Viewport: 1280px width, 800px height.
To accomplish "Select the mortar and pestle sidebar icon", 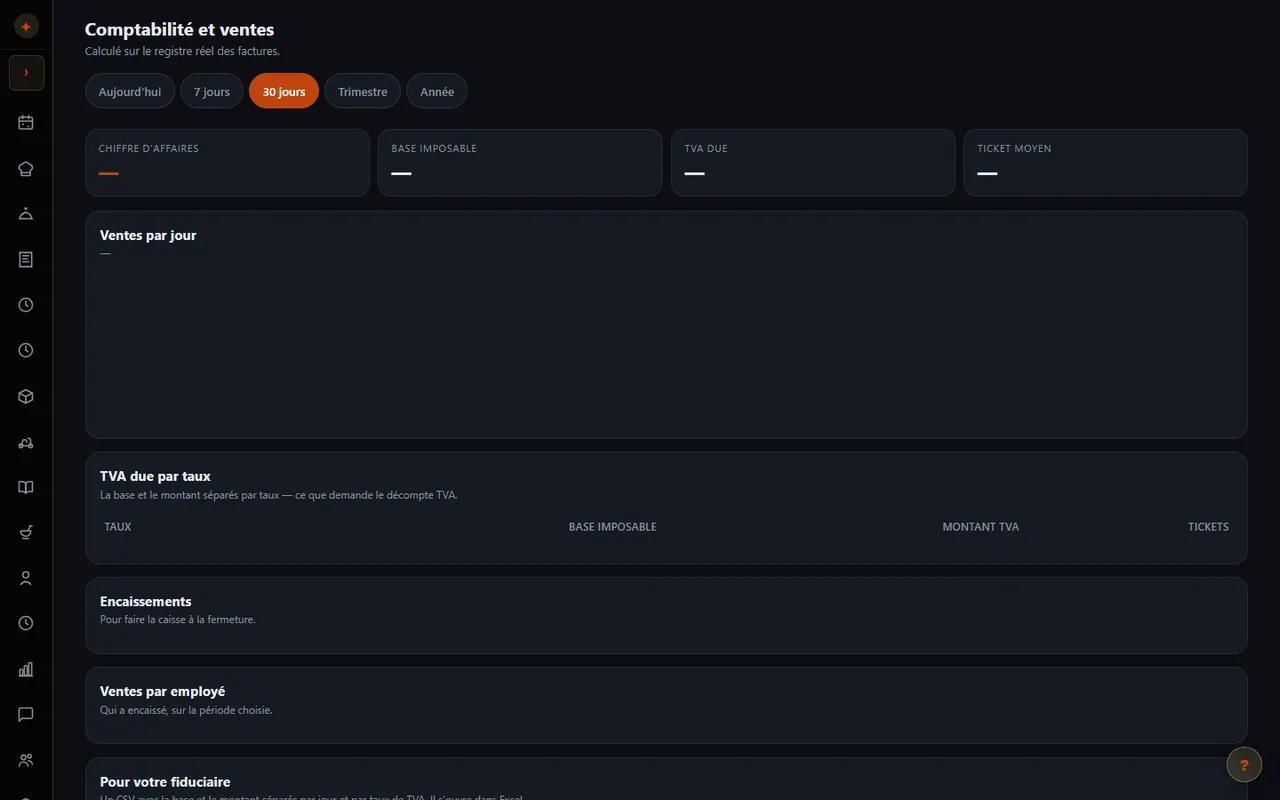I will pos(26,533).
